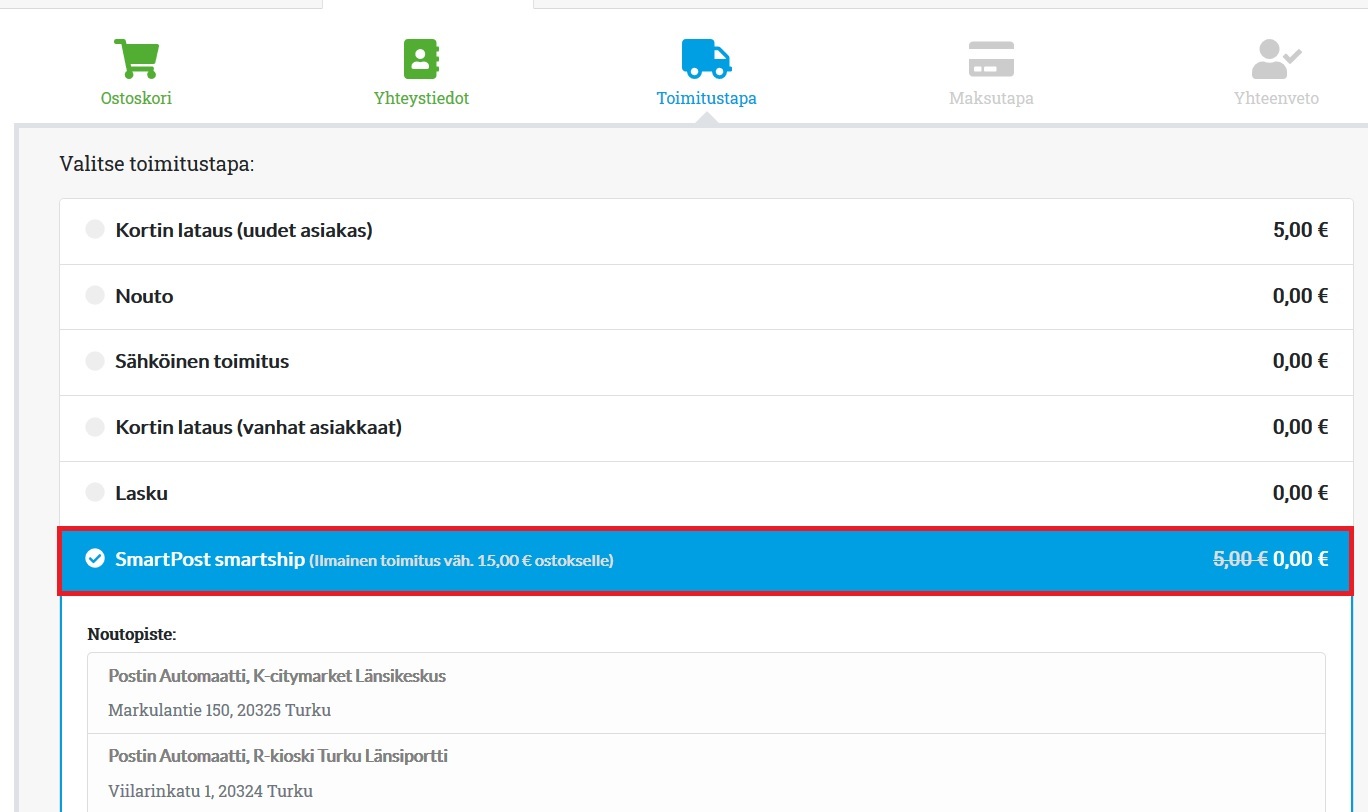Go to the Yhteystiedot step label
The image size is (1368, 812).
coord(421,98)
